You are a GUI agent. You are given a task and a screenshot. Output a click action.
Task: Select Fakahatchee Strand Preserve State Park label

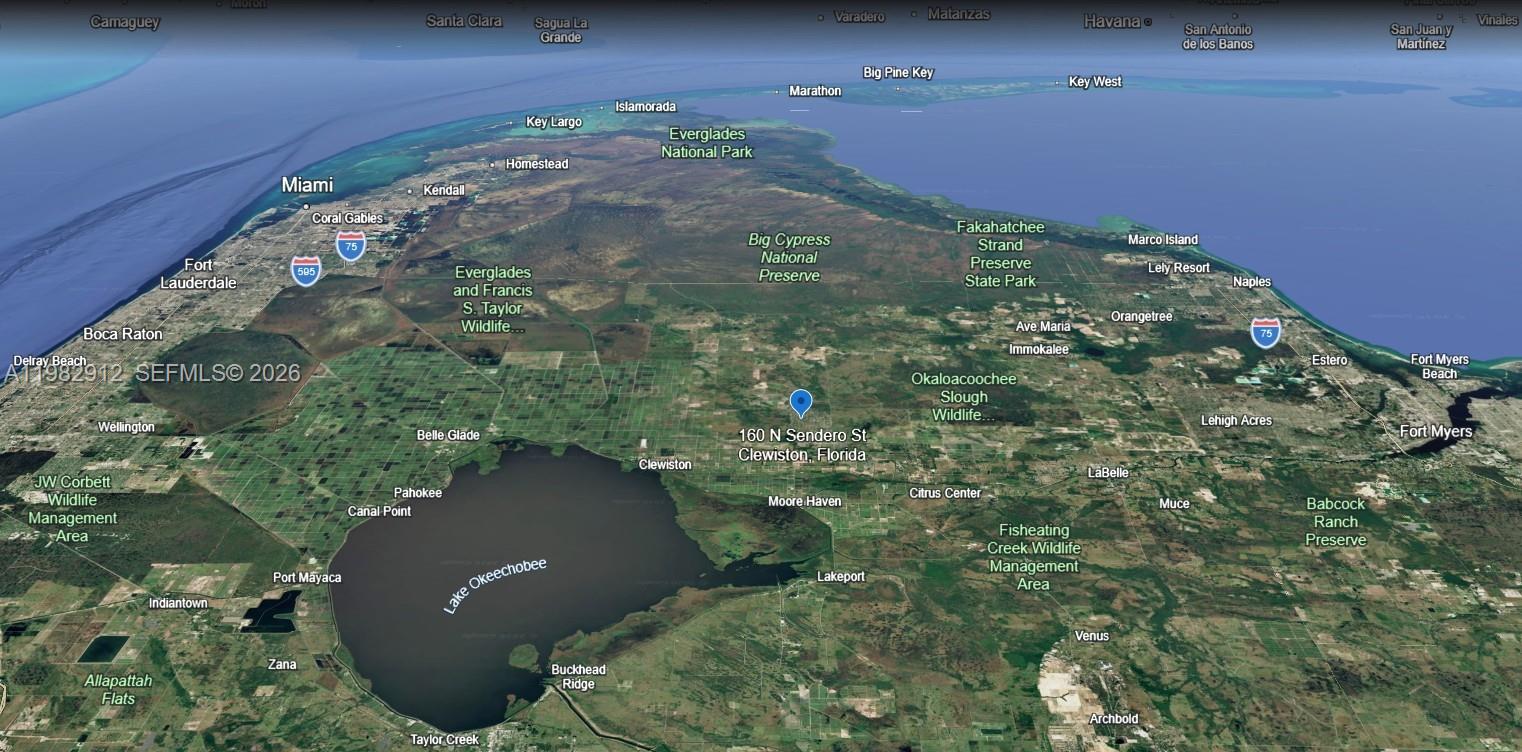(1000, 254)
